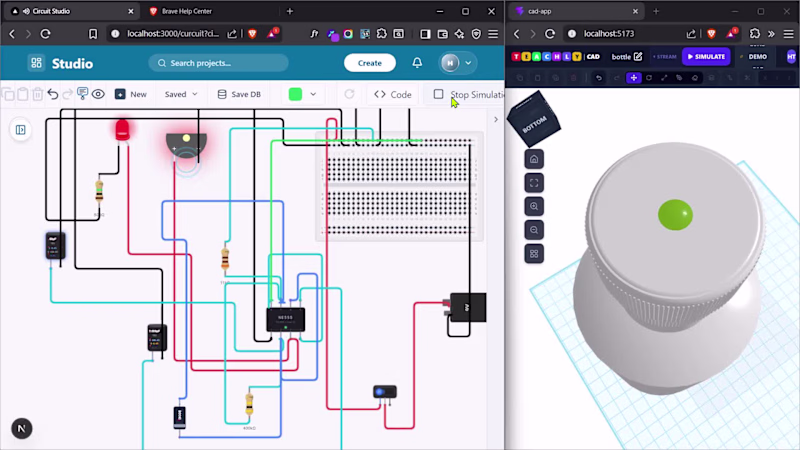The width and height of the screenshot is (800, 450).
Task: Select the buzzer component
Action: click(x=186, y=145)
